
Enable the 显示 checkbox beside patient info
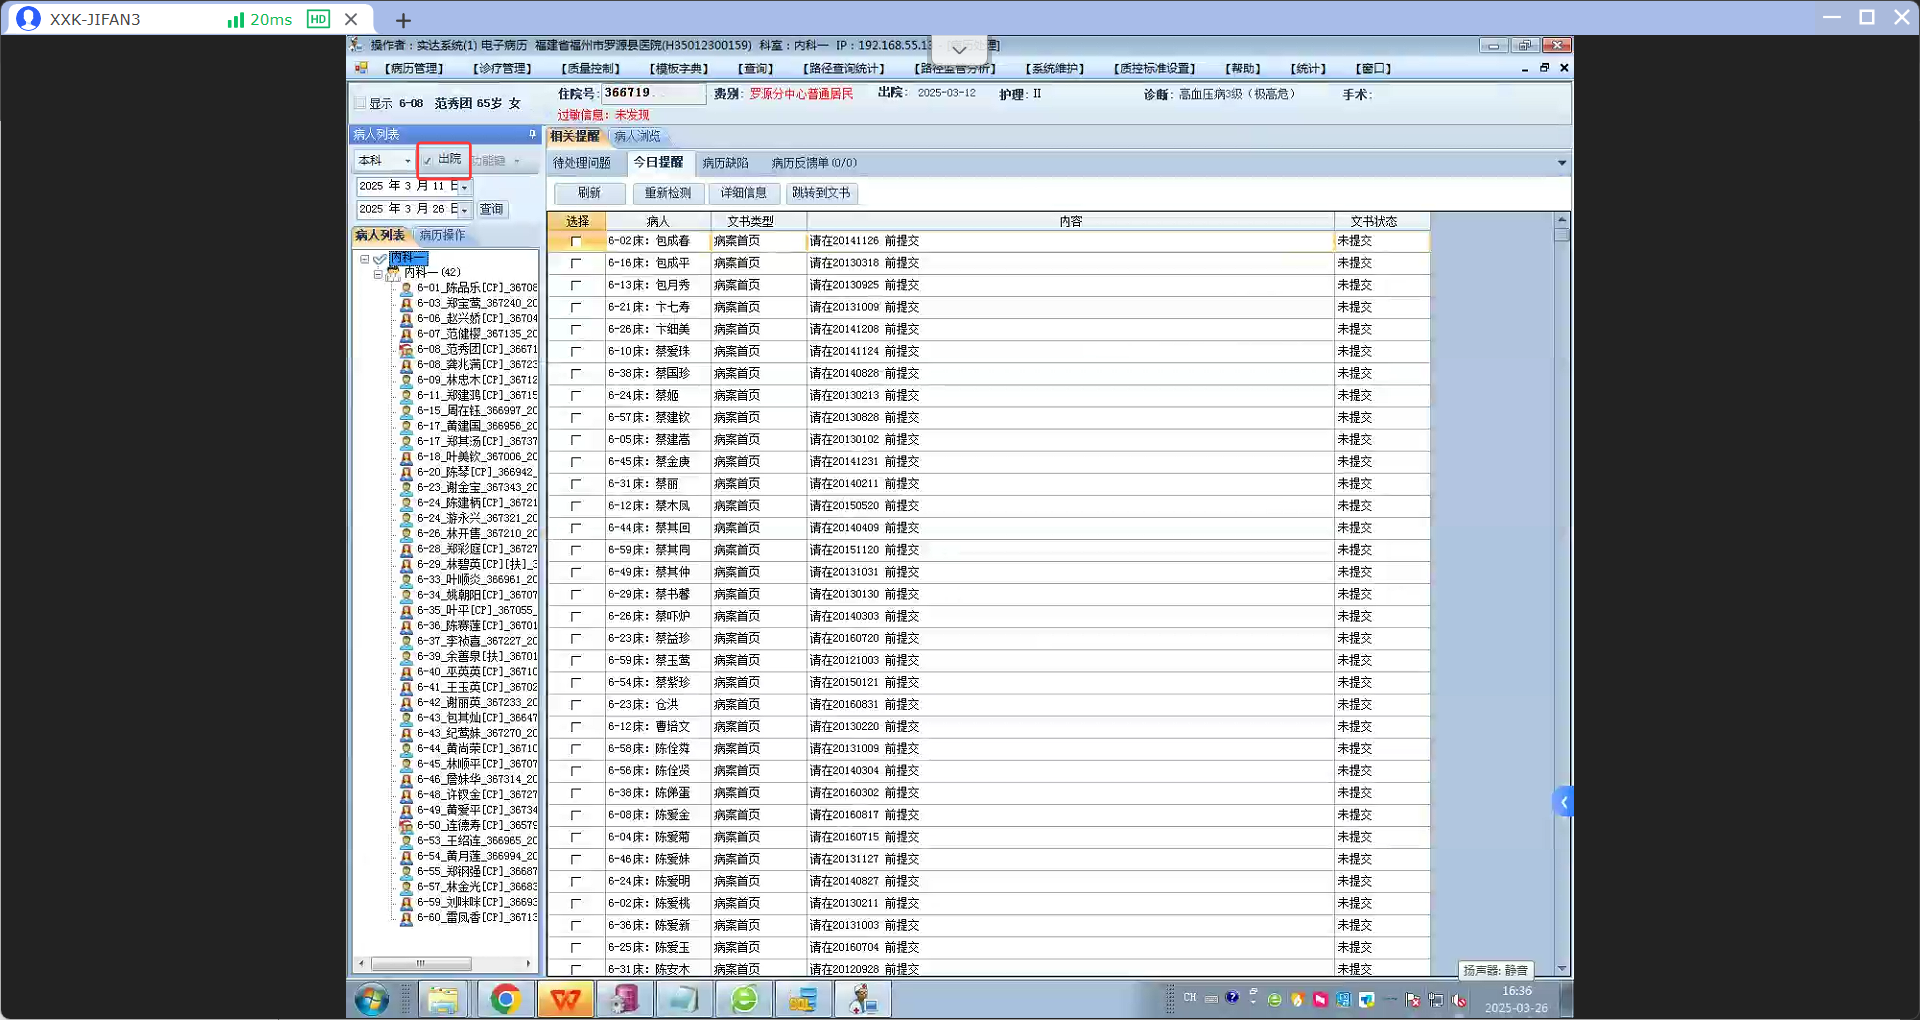point(361,103)
